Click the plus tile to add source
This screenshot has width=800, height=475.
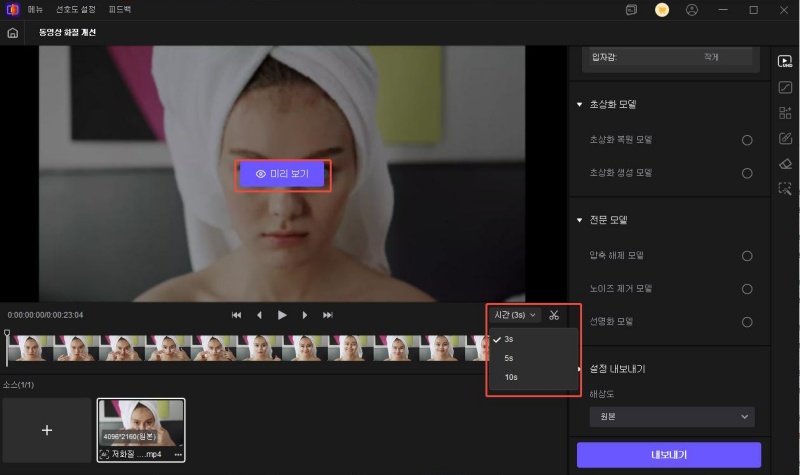47,430
